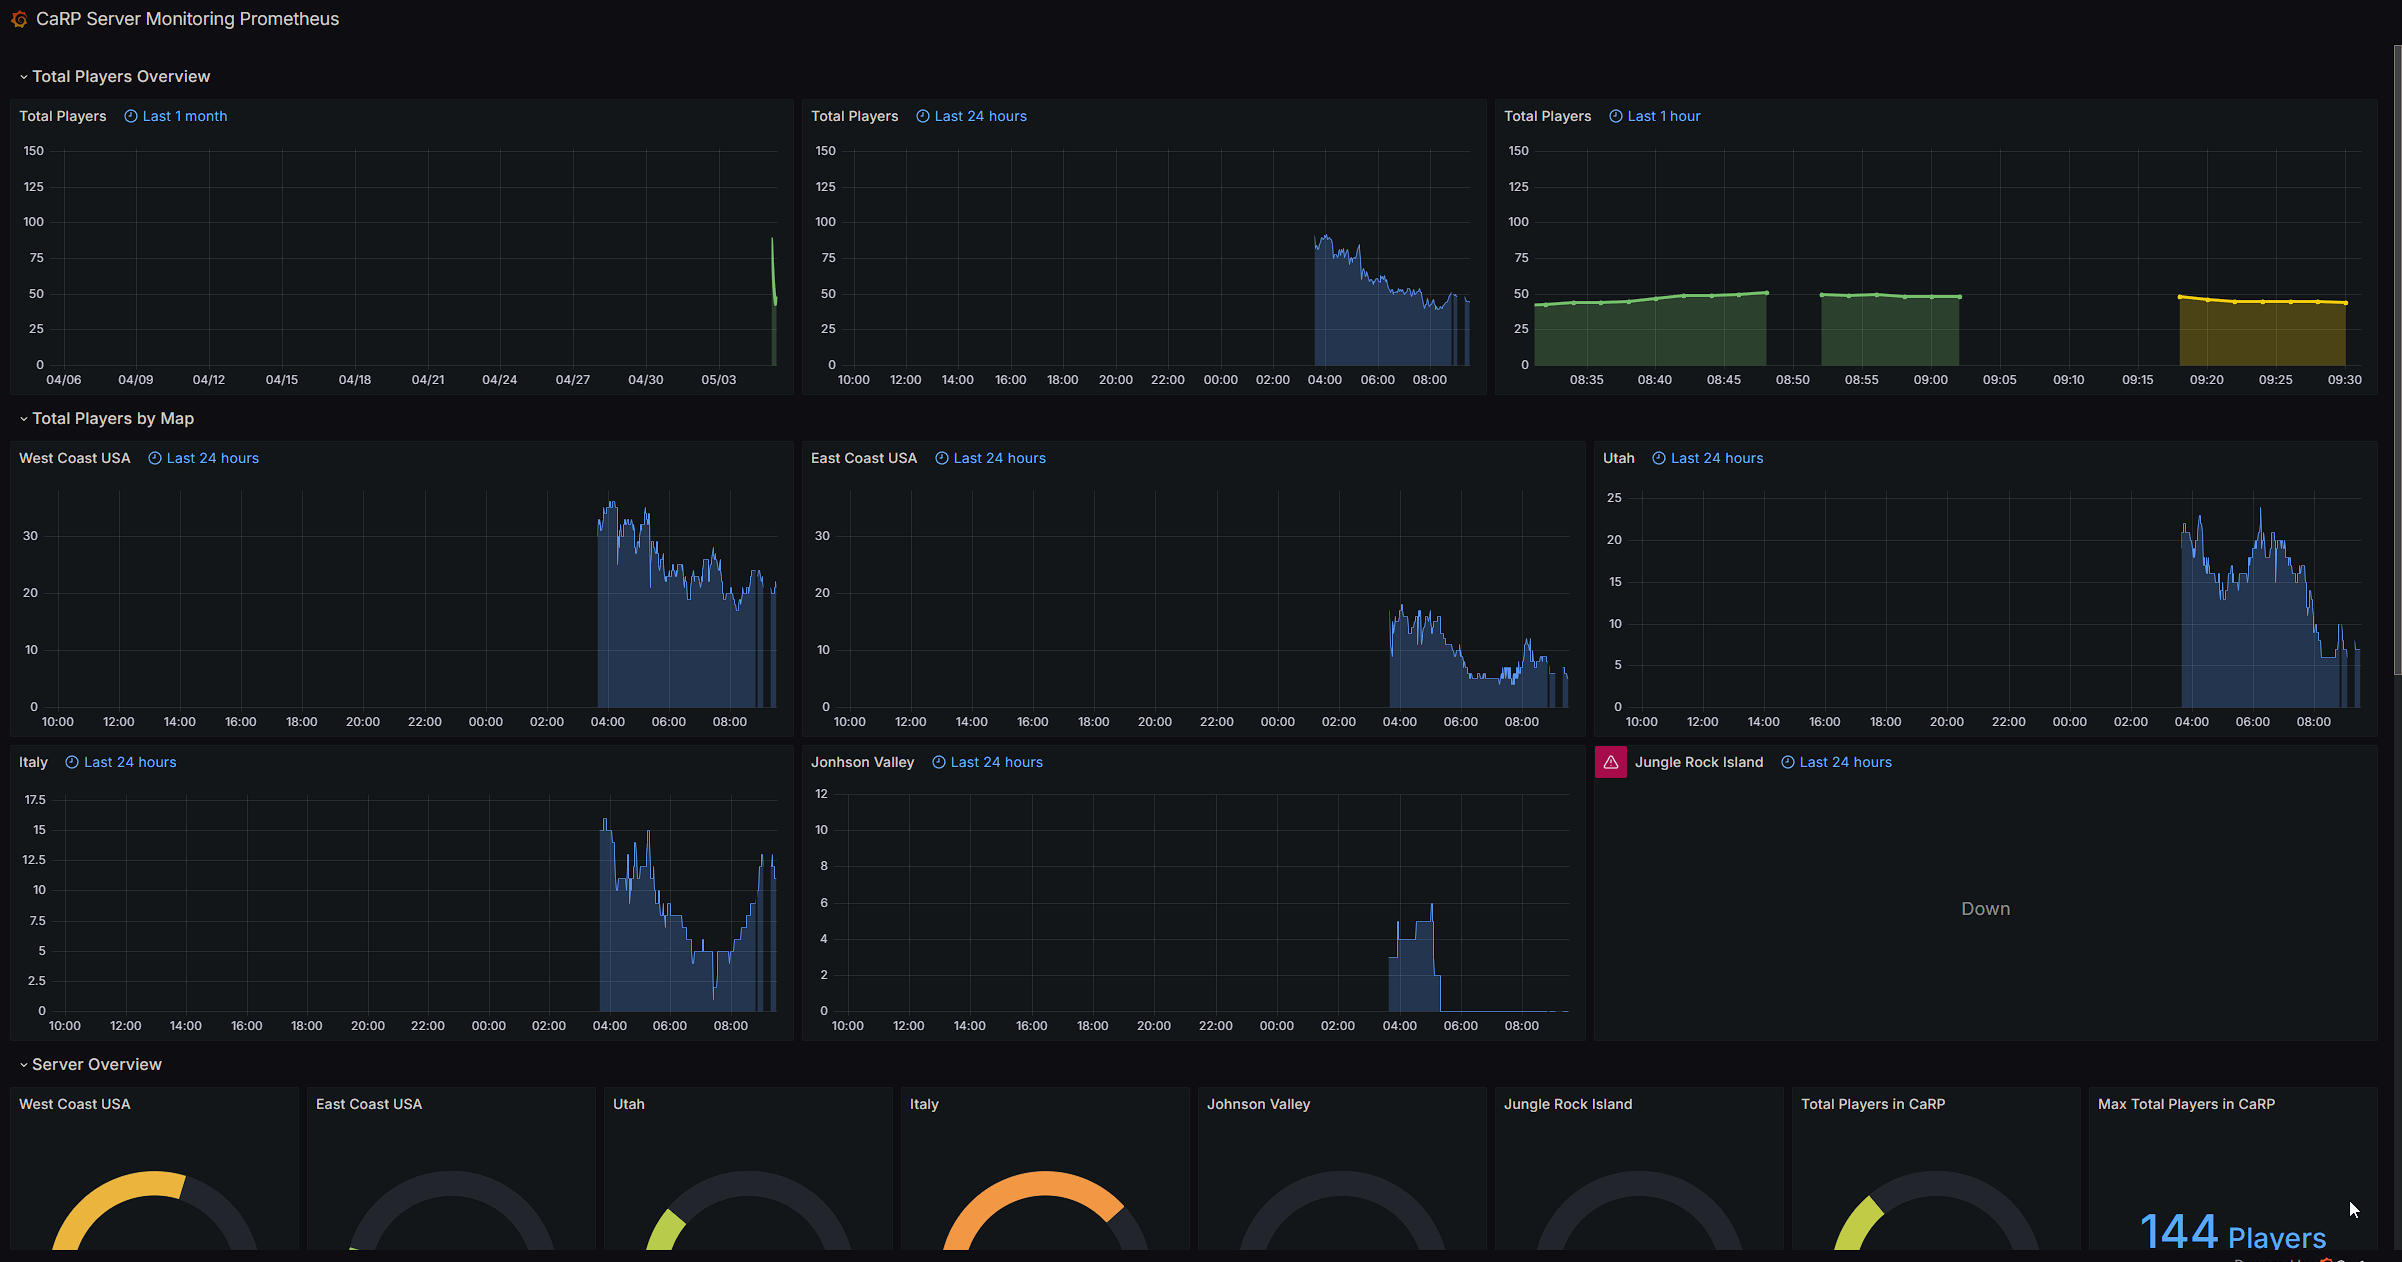Open the Jungle Rock Island panel title menu
The height and width of the screenshot is (1262, 2402).
(1699, 762)
